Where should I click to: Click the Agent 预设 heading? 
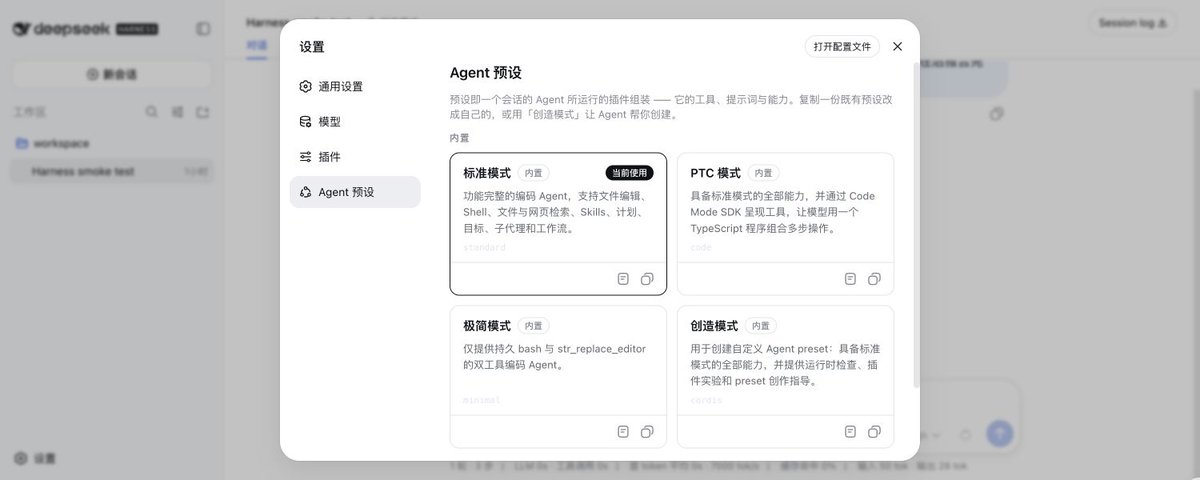coord(485,73)
